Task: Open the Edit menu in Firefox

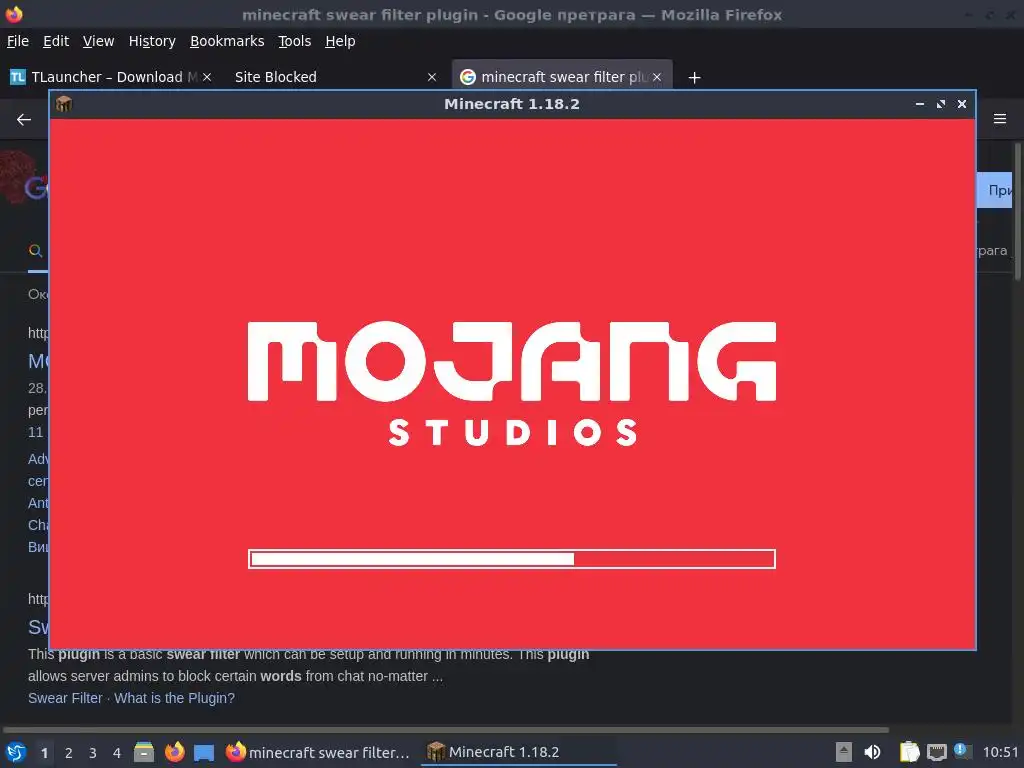Action: coord(56,41)
